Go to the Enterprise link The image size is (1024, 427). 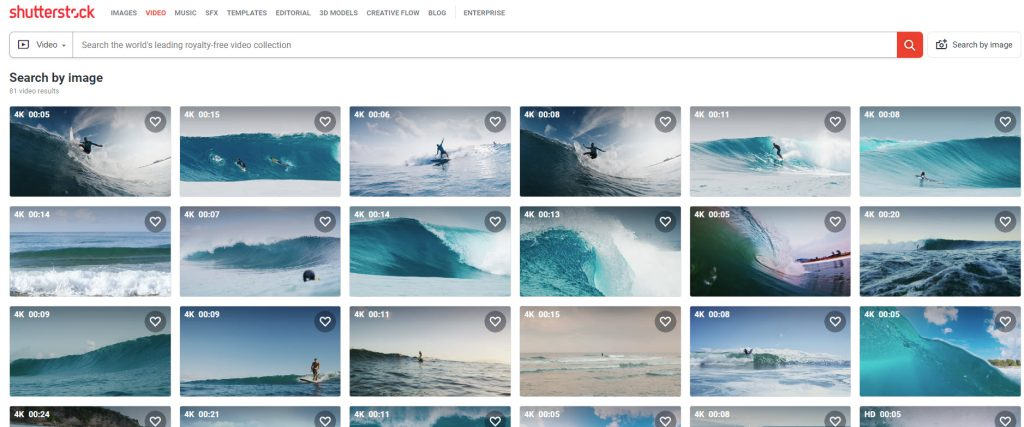[484, 13]
